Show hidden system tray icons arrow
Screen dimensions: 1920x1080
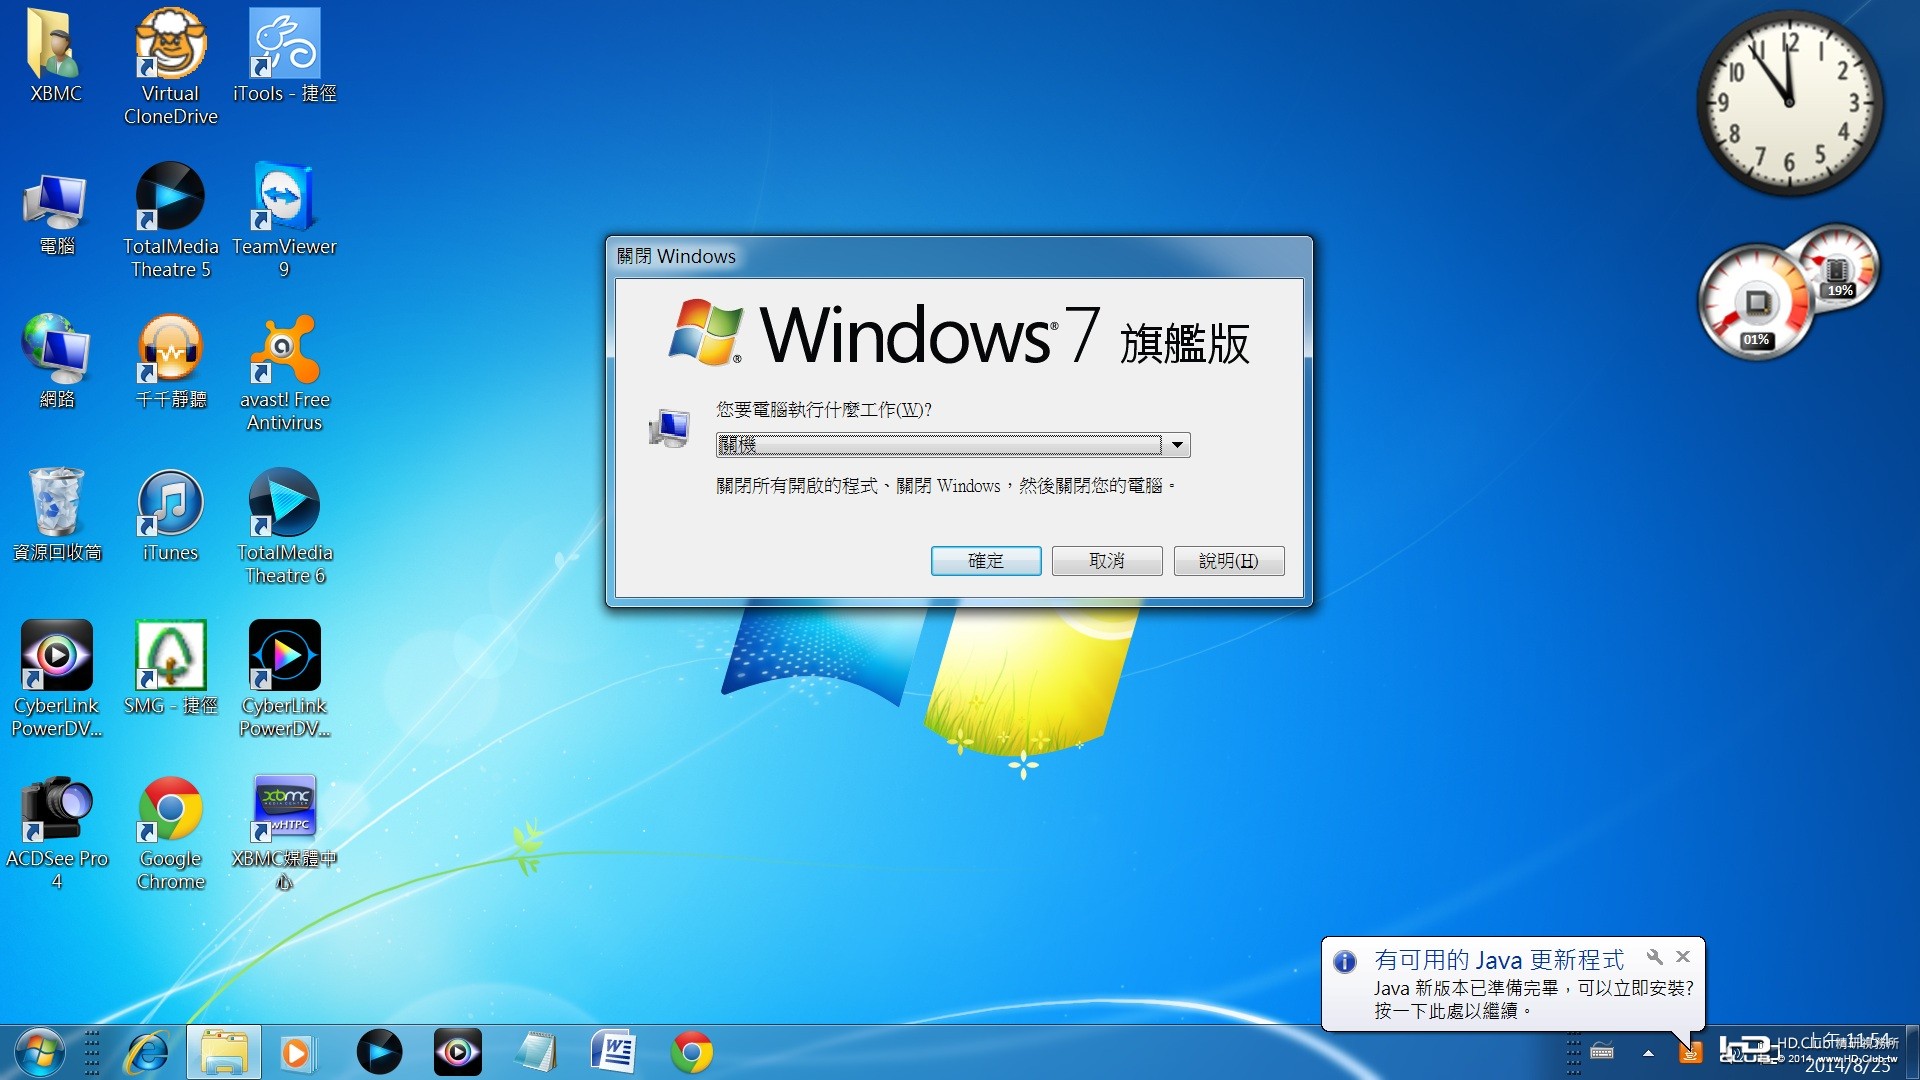[1648, 1053]
